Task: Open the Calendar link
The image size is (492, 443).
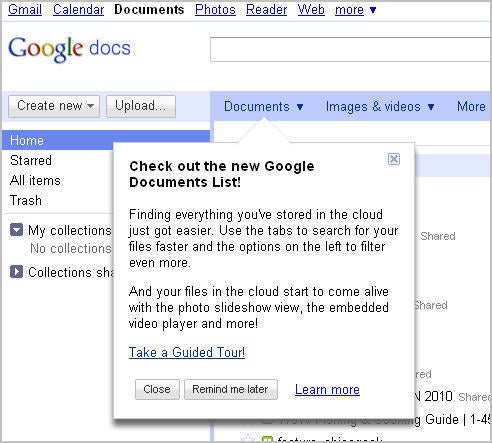Action: pyautogui.click(x=78, y=10)
